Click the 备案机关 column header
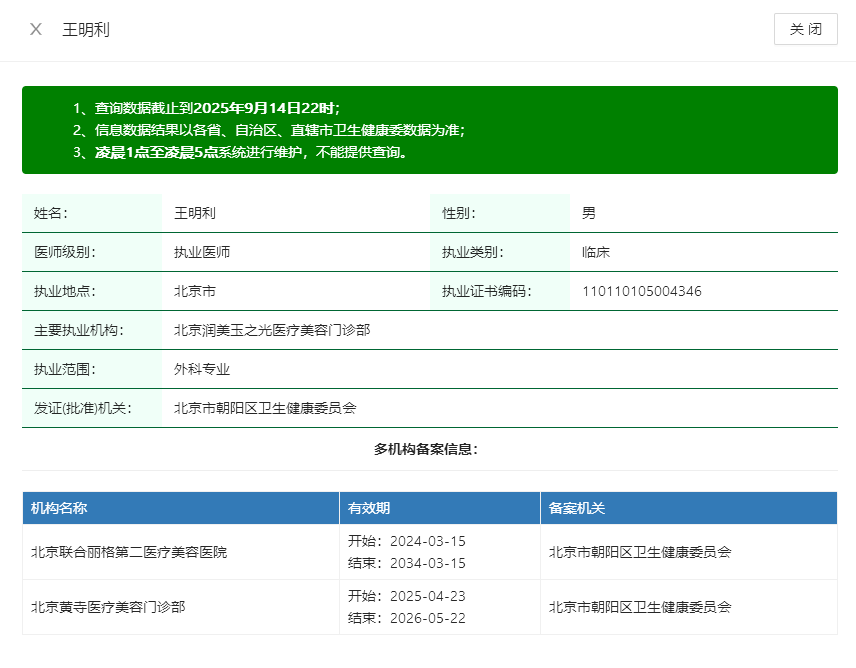The width and height of the screenshot is (856, 668). [x=577, y=508]
